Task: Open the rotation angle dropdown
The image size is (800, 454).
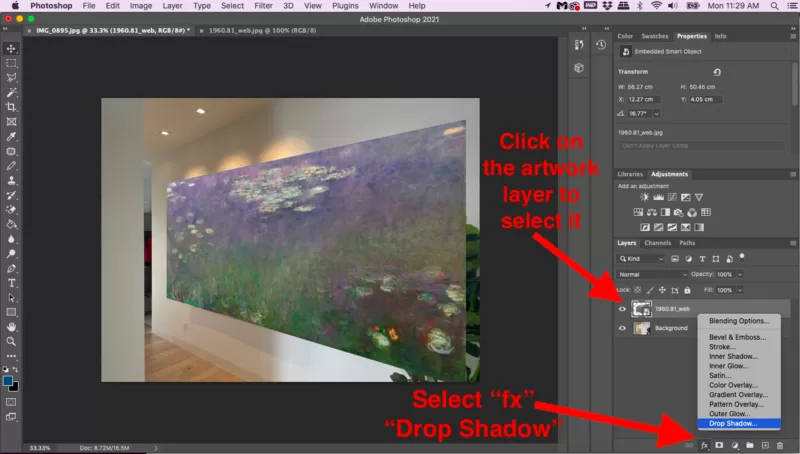Action: (x=657, y=114)
